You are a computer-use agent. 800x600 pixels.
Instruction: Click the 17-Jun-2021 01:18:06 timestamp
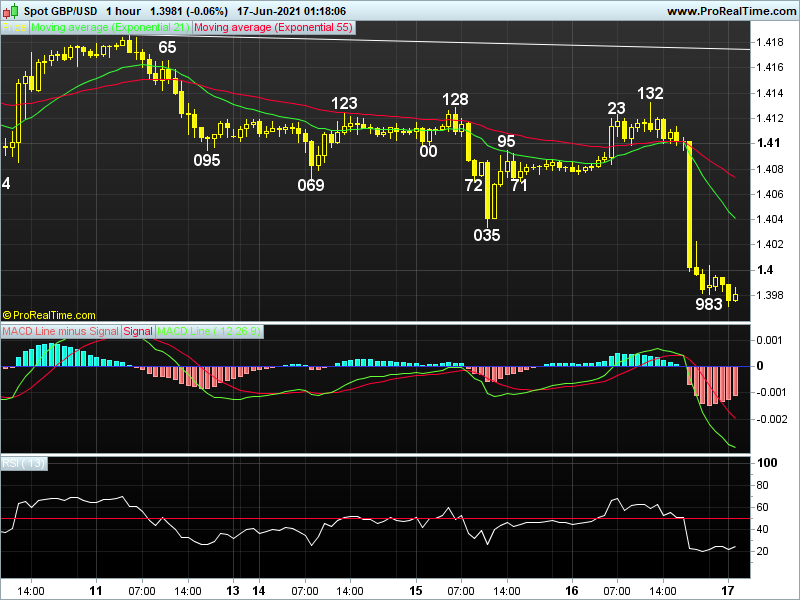(x=292, y=11)
